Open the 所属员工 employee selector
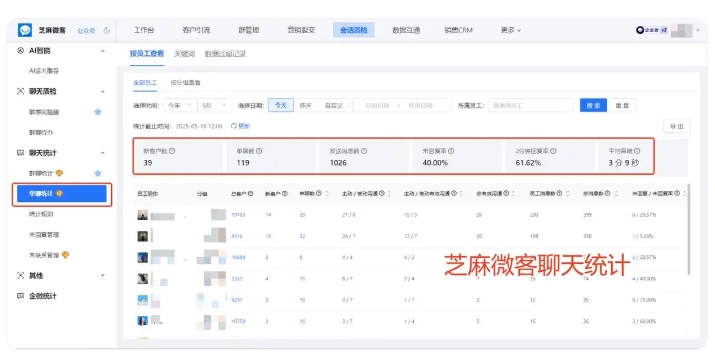Screen dimensions: 715x361 coord(531,105)
